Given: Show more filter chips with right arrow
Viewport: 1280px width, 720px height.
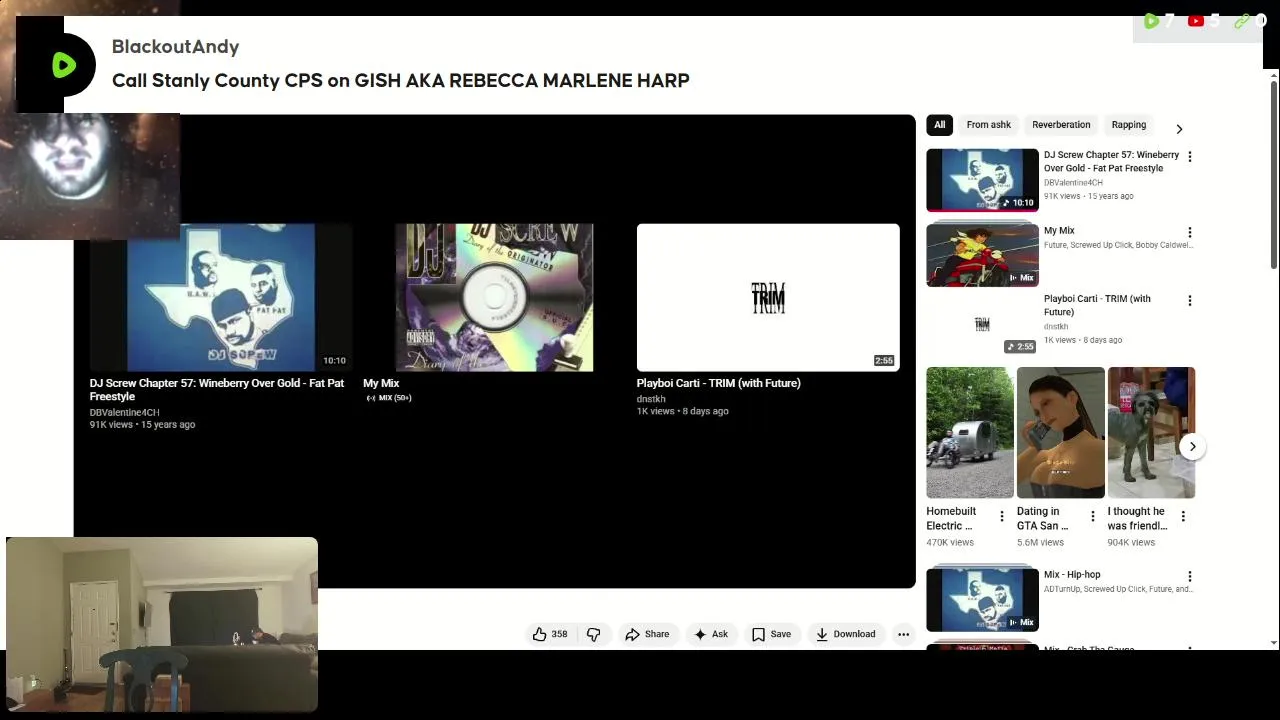Looking at the screenshot, I should 1179,128.
